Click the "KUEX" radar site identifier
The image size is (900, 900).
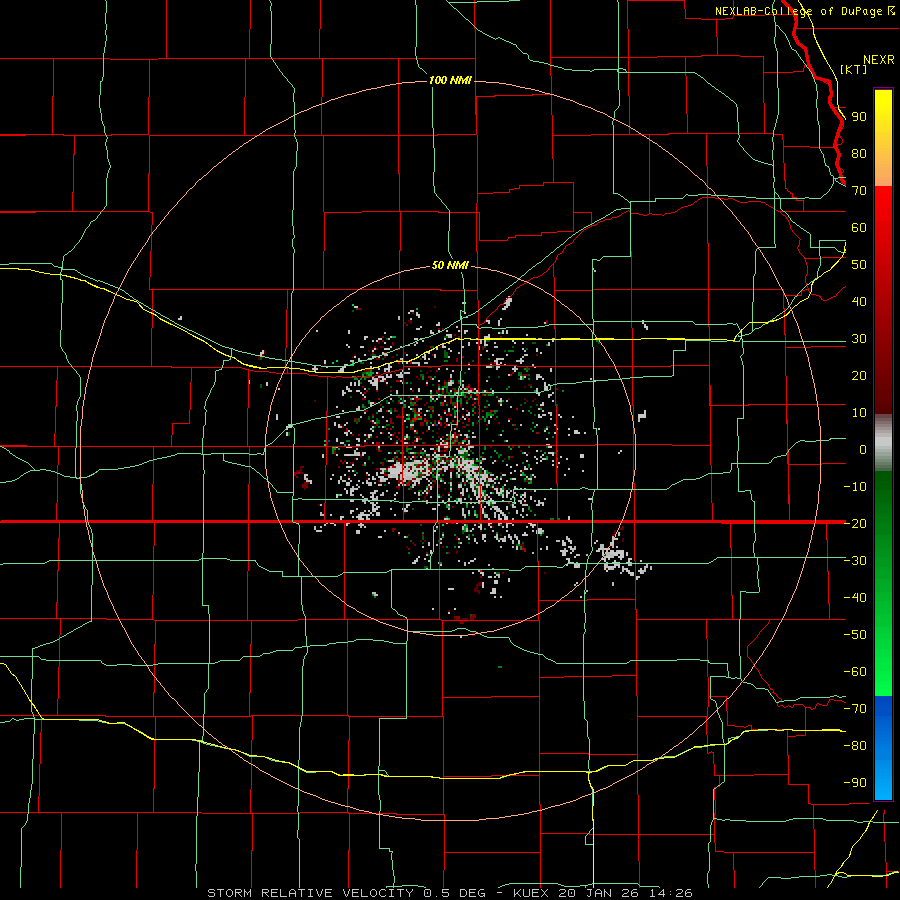531,893
